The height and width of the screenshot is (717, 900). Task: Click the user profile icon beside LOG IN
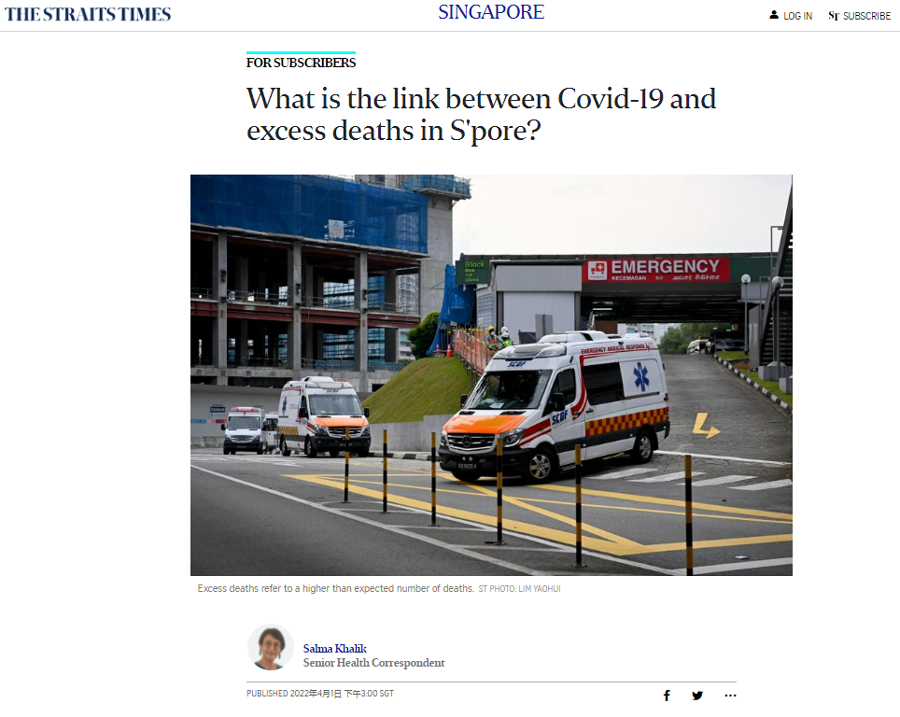(x=774, y=15)
